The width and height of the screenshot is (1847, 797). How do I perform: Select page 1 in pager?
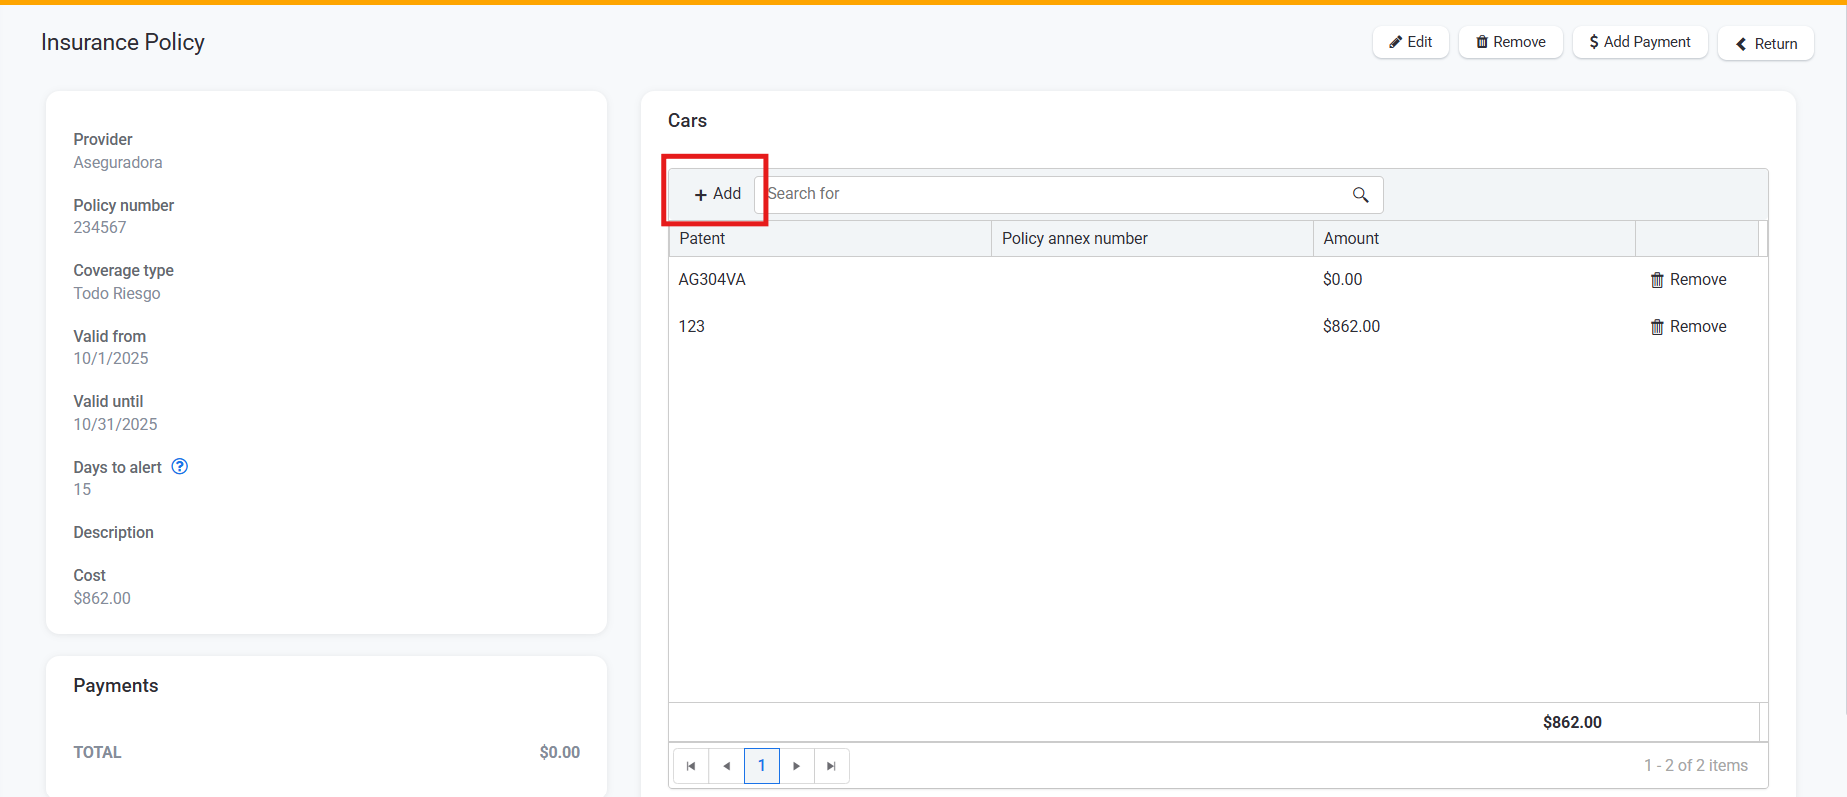[x=761, y=766]
